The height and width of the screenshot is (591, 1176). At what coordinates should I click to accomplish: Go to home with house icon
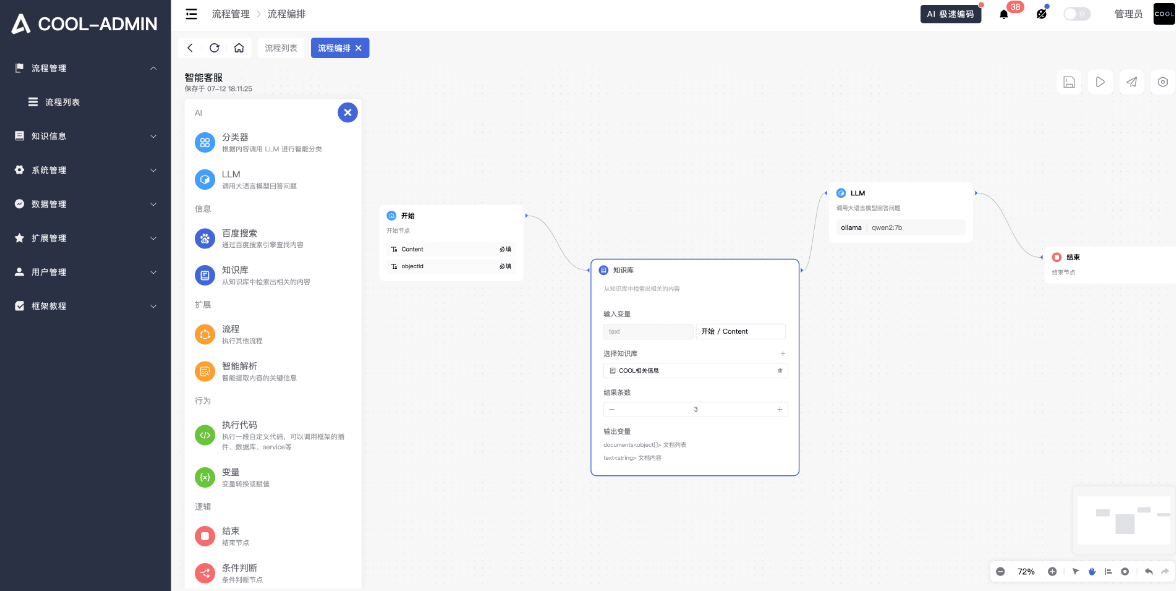coord(238,48)
